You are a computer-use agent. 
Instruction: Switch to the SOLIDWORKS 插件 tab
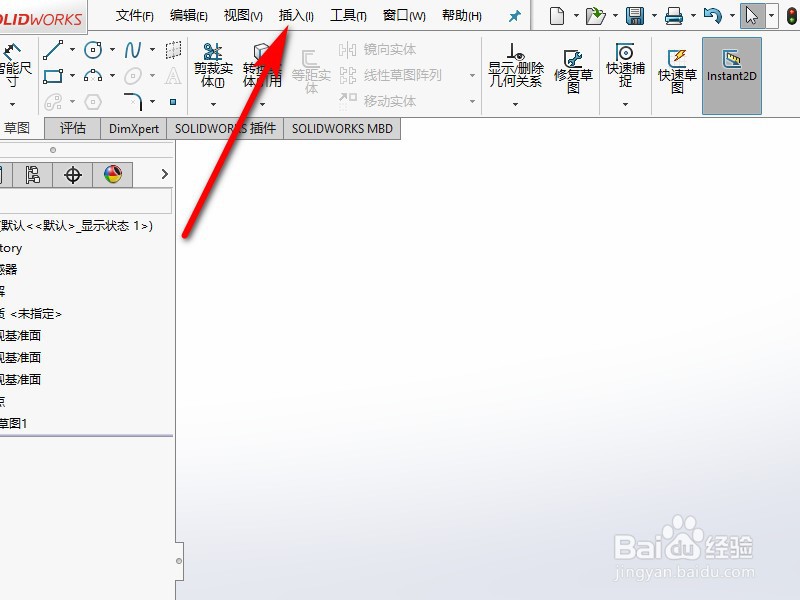pos(225,128)
